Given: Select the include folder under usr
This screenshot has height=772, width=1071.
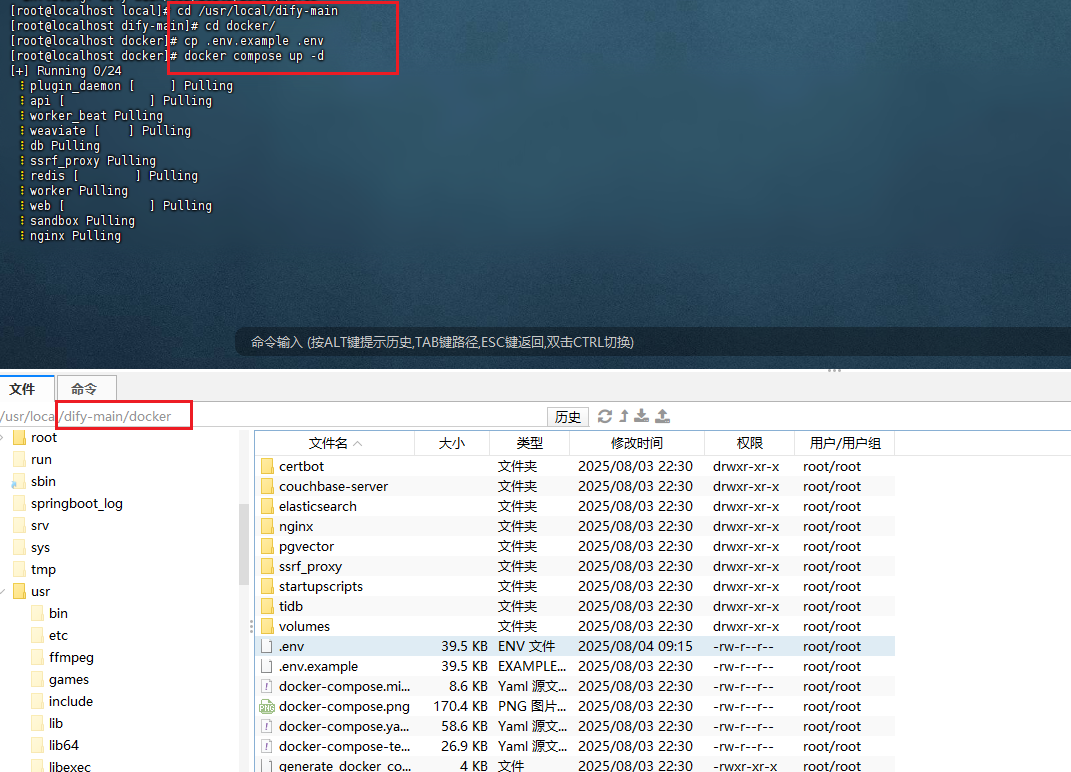Looking at the screenshot, I should pos(70,701).
